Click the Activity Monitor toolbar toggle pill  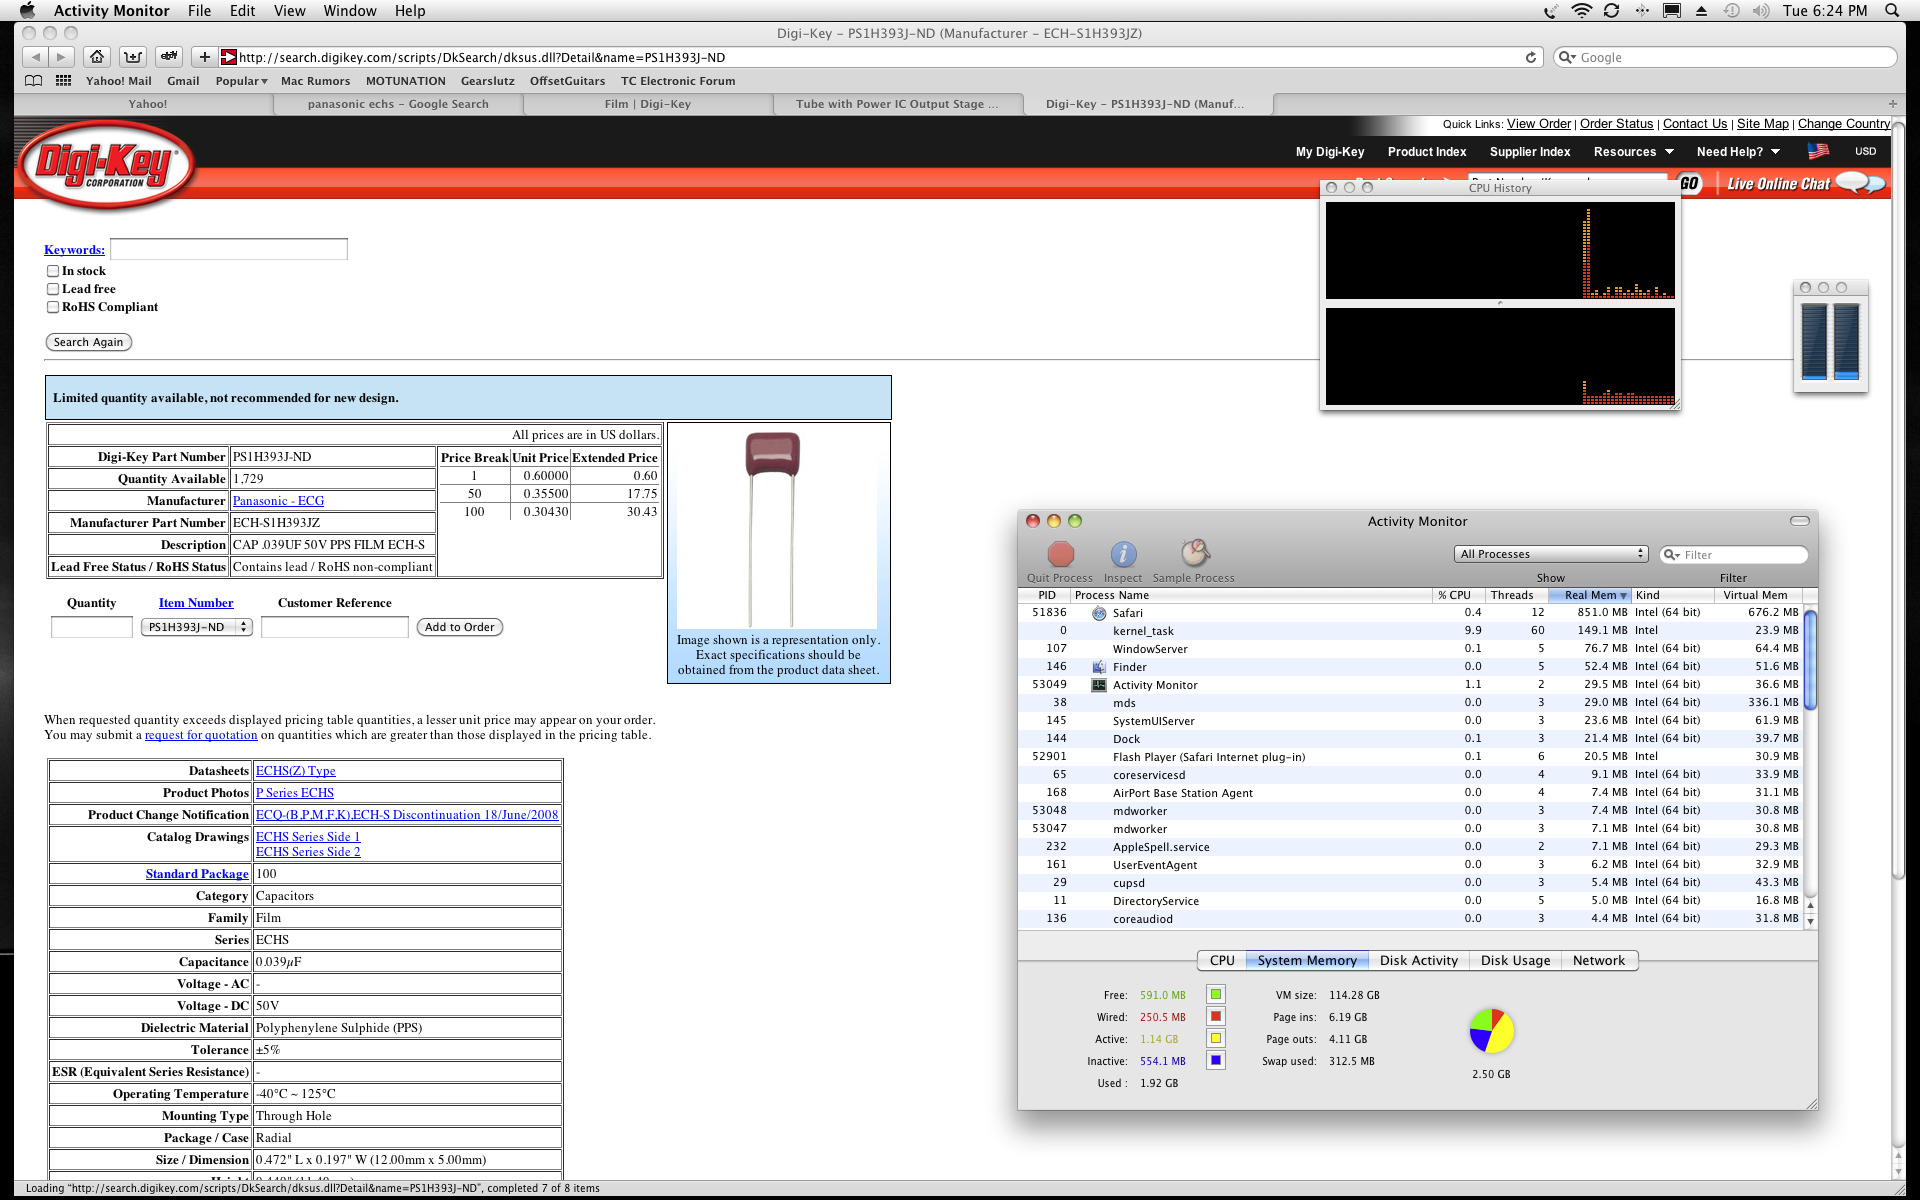click(1799, 521)
